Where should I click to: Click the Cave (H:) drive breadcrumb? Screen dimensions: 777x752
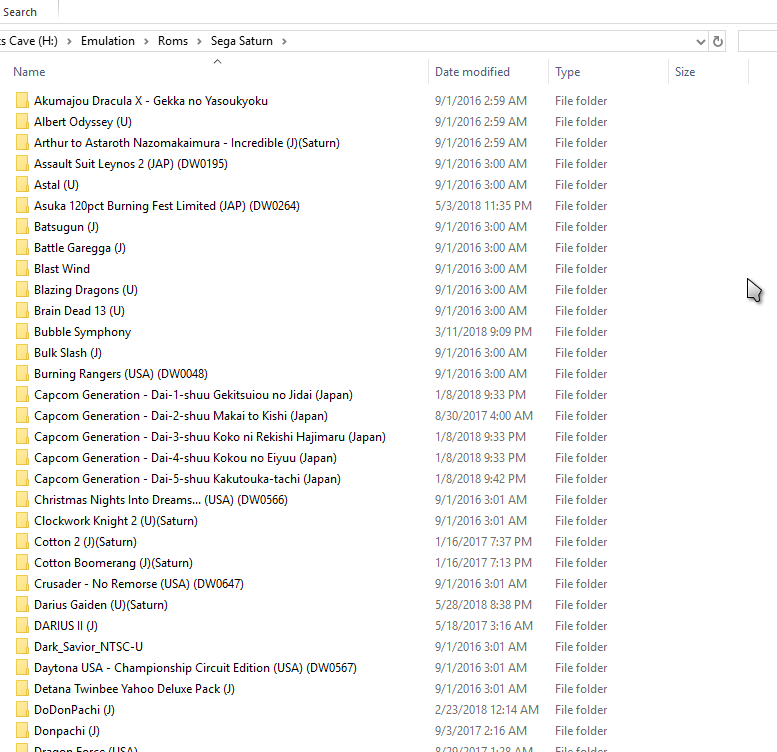pos(29,41)
